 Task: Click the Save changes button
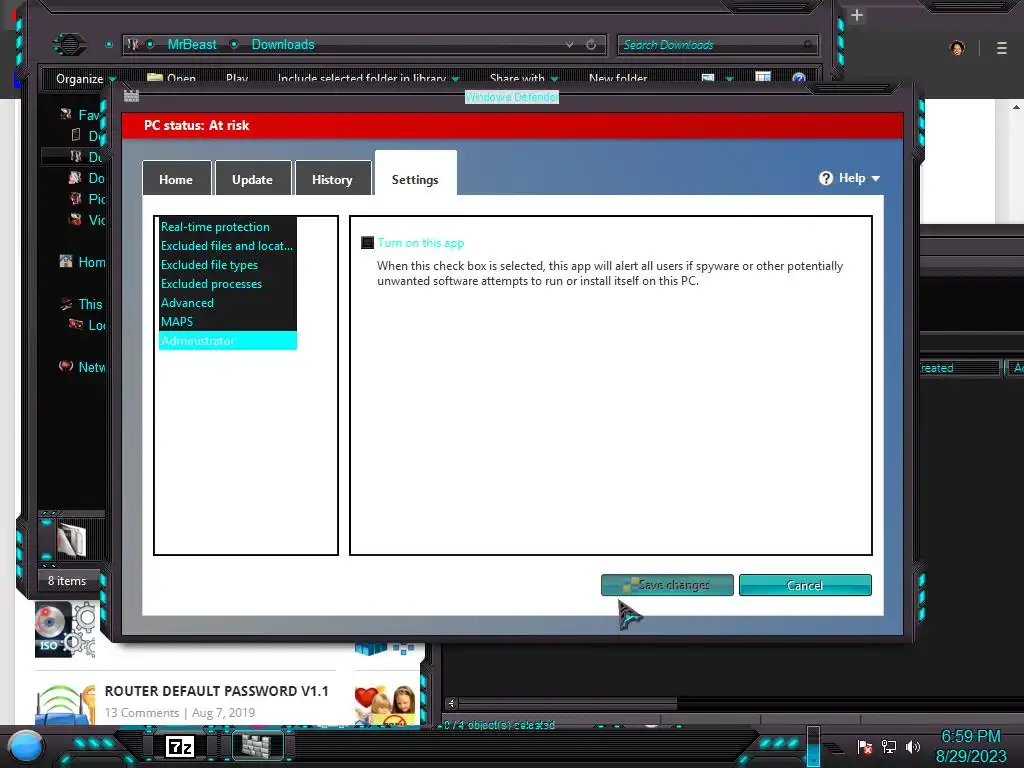667,585
